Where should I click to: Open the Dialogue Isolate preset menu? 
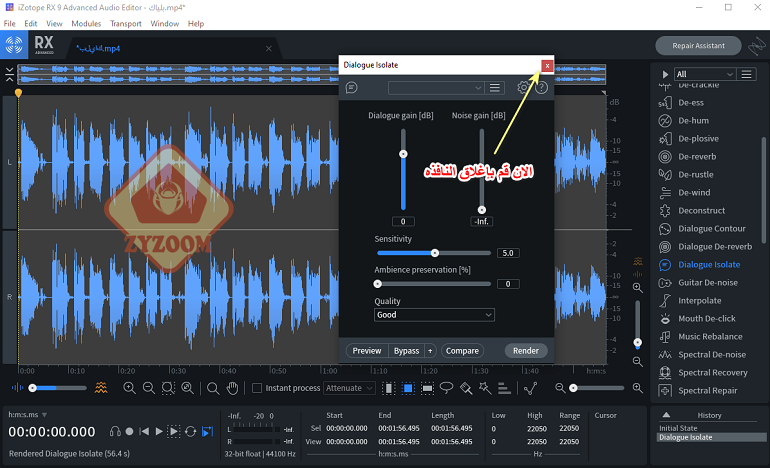495,87
